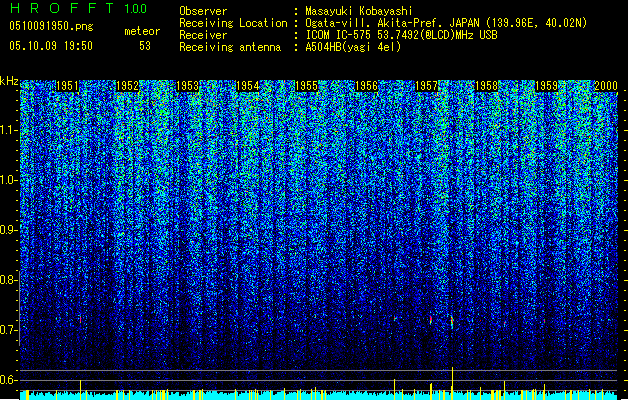
Task: Click the Ogata-vill. Akita-Pref. JAPAN location text
Action: (446, 23)
